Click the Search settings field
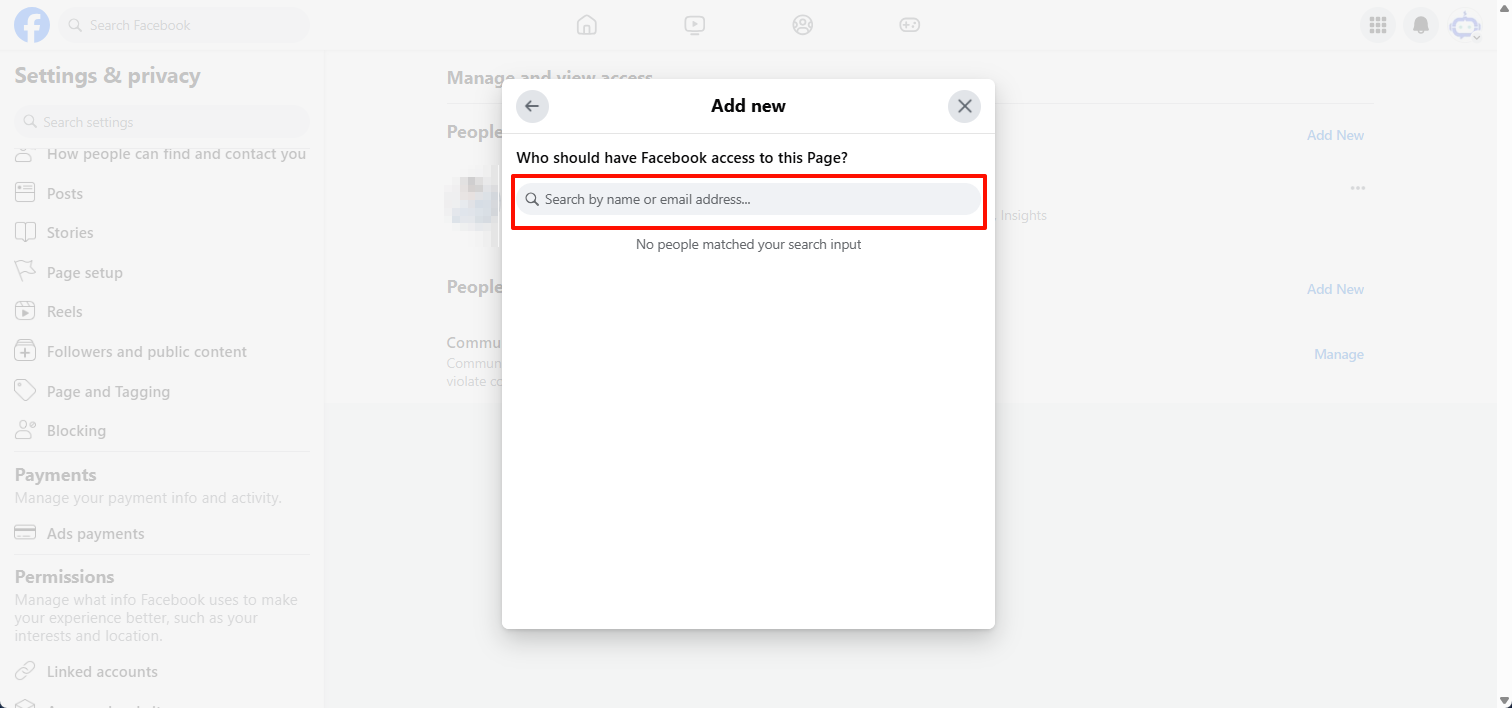Screen dimensions: 1512x708 (x=162, y=122)
